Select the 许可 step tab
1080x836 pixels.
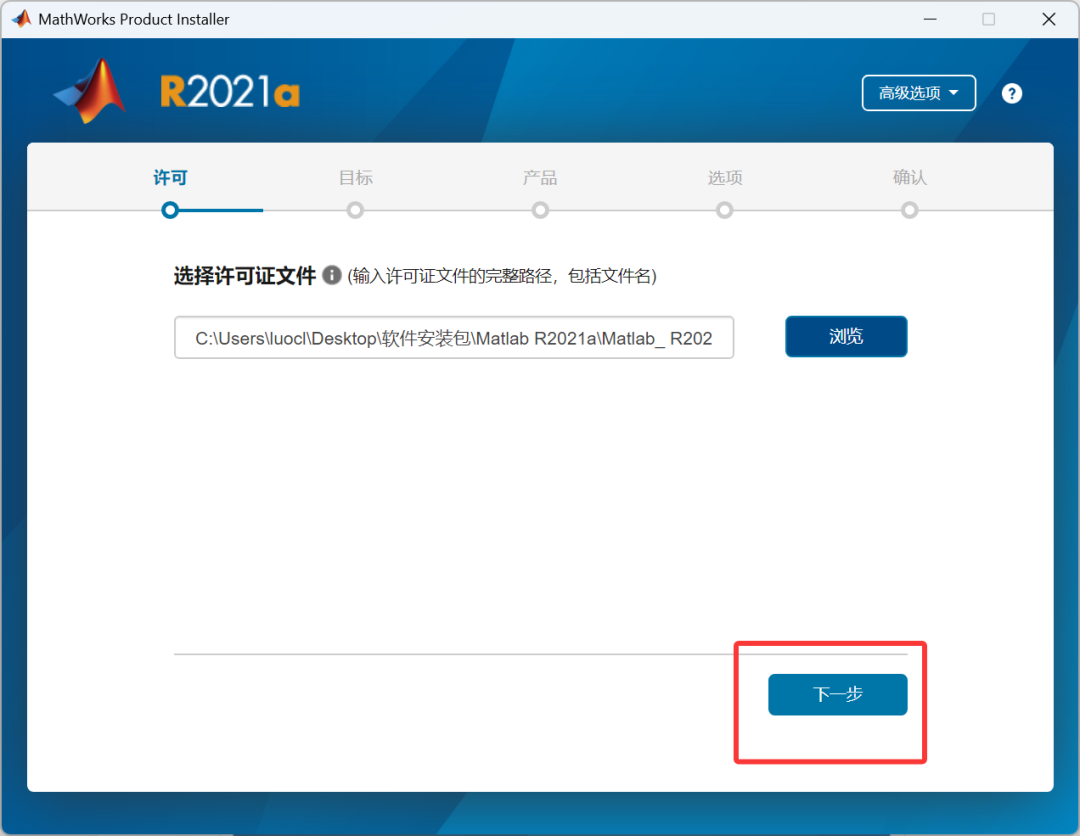coord(170,178)
